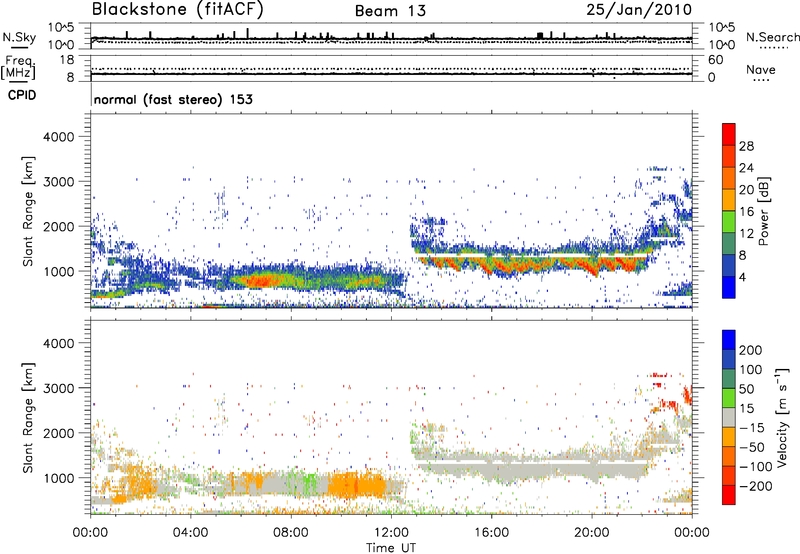This screenshot has width=800, height=554.
Task: Click the '18' frequency axis tick
Action: tap(67, 60)
